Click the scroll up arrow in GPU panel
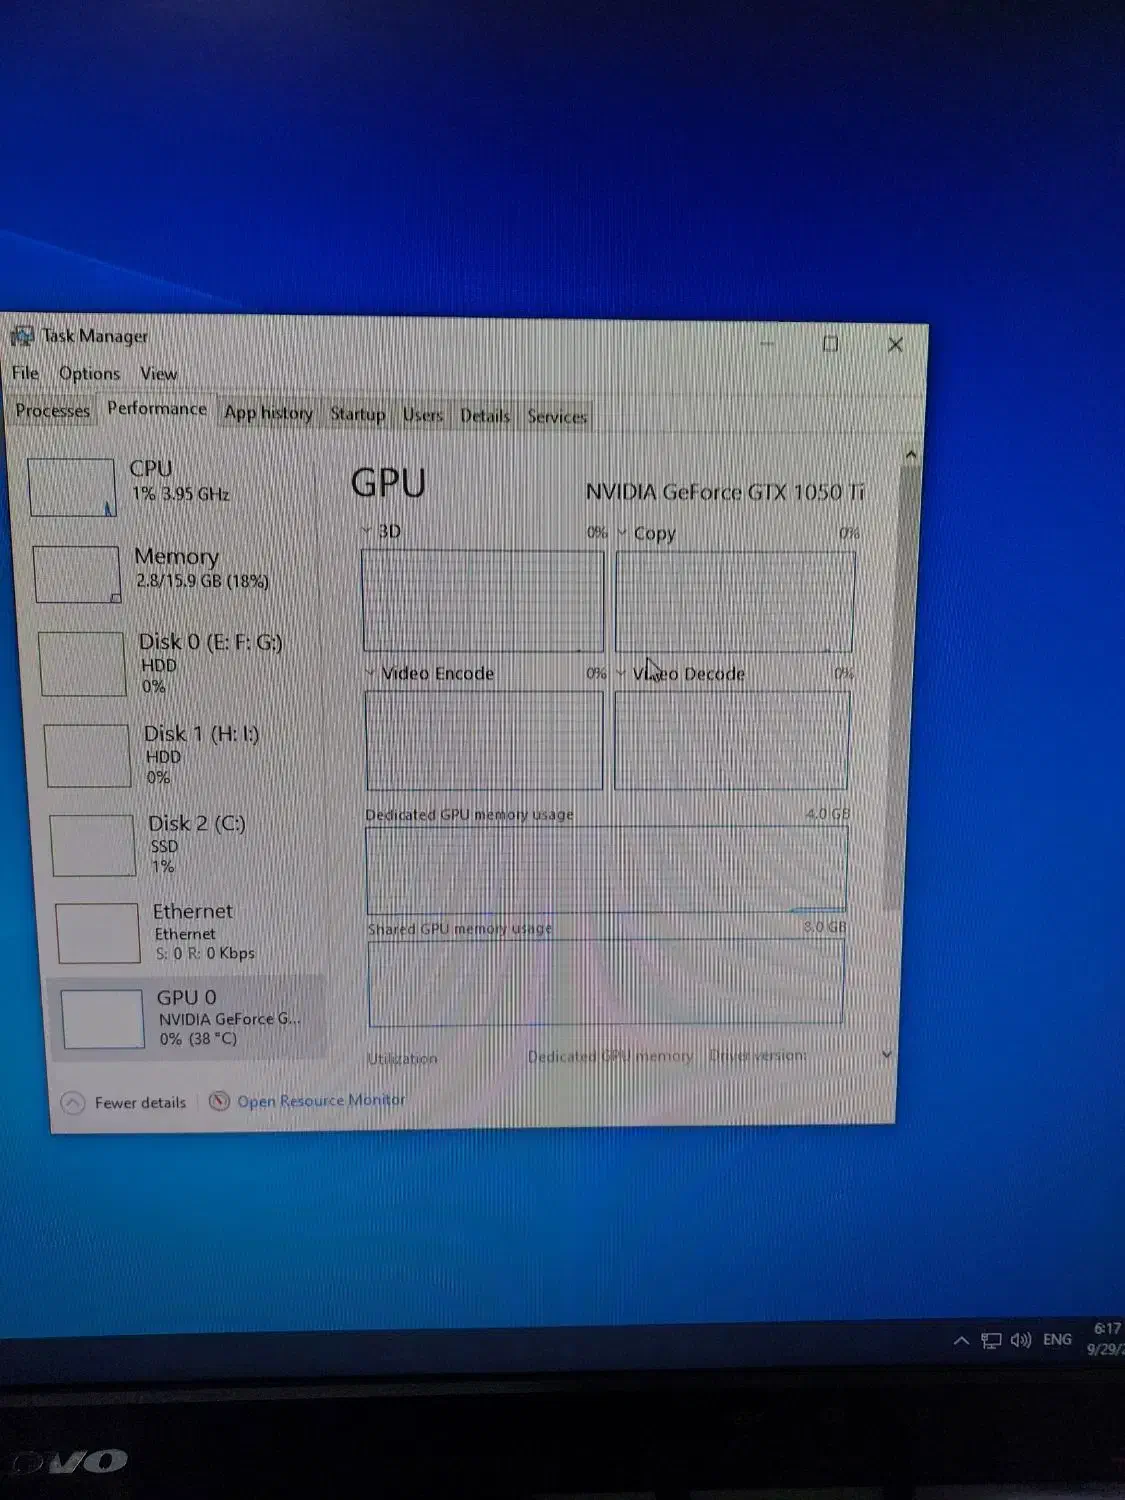Image resolution: width=1125 pixels, height=1500 pixels. (911, 455)
